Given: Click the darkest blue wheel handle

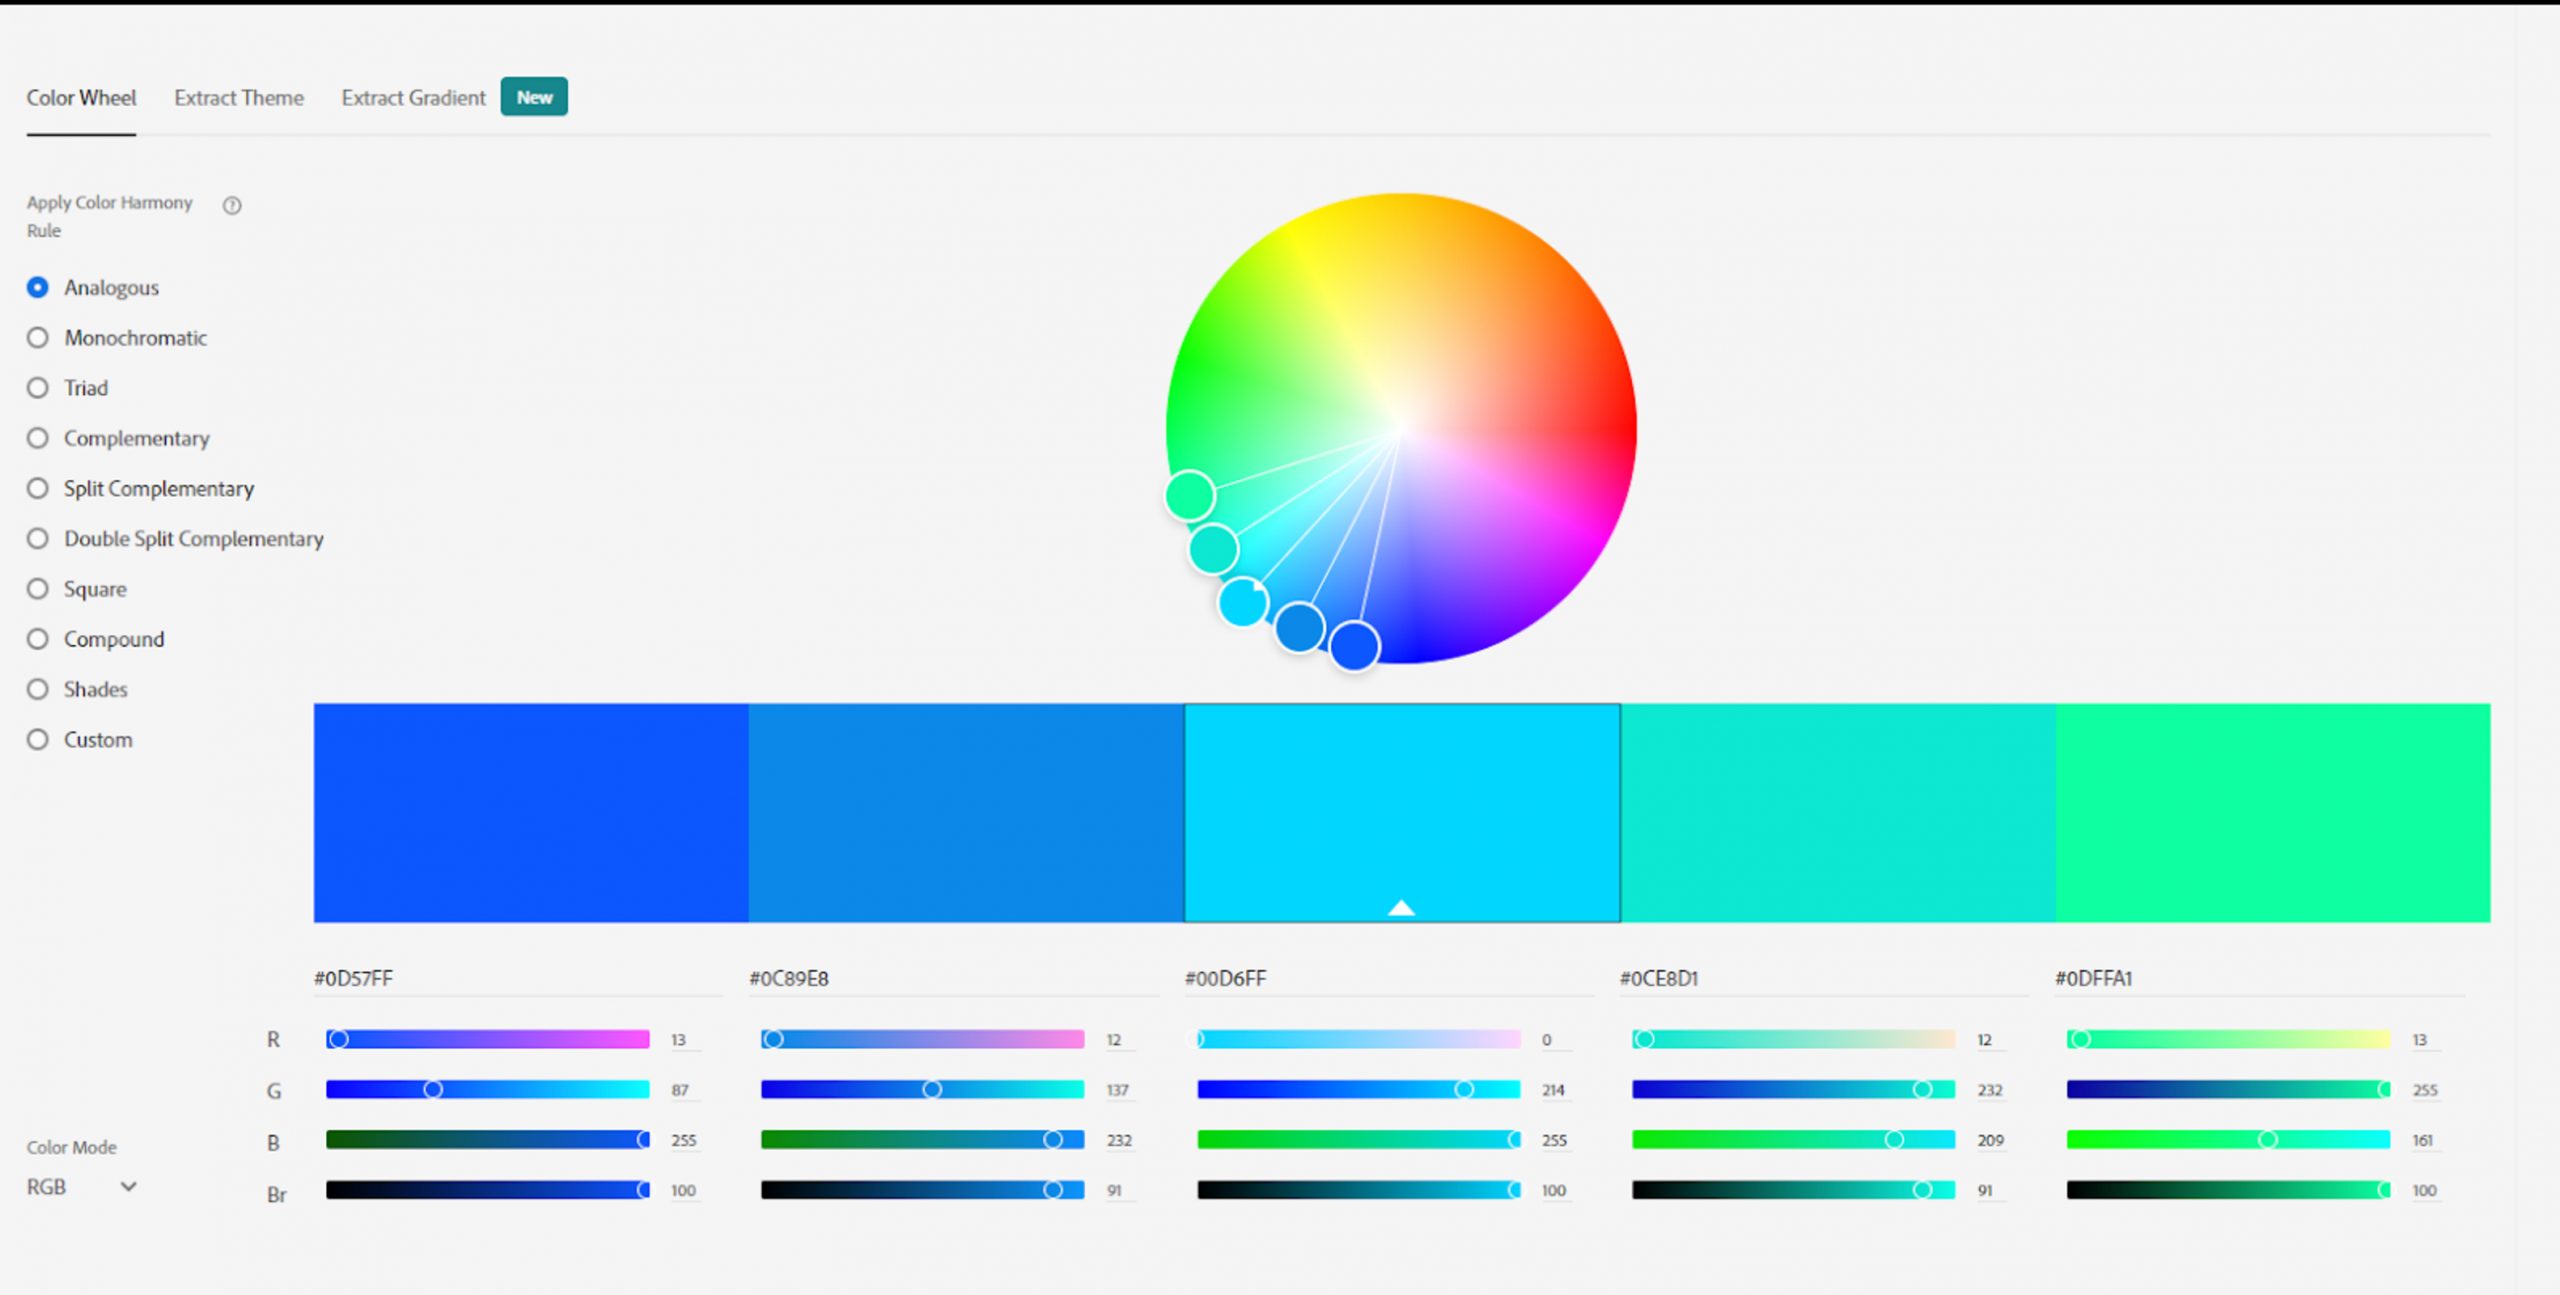Looking at the screenshot, I should point(1354,646).
